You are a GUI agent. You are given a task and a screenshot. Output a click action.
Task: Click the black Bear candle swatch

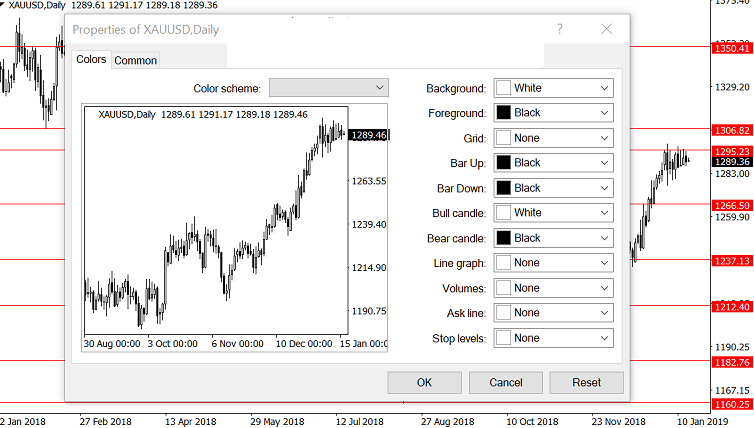click(503, 238)
